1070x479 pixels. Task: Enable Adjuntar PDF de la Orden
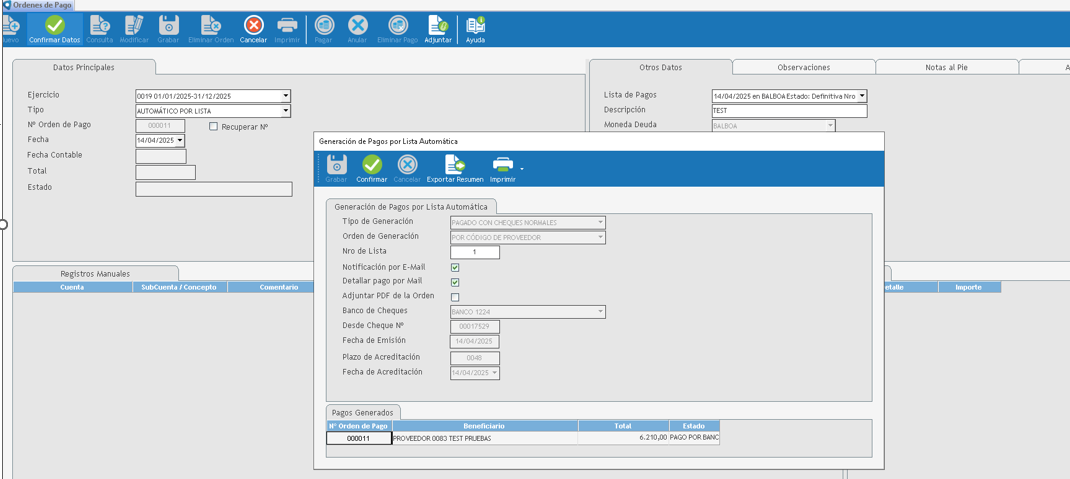click(x=455, y=297)
